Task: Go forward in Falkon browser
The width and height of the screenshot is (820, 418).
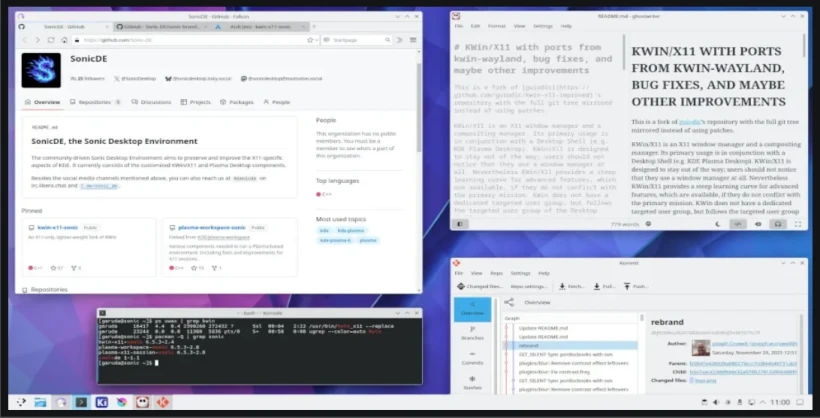Action: (x=37, y=40)
